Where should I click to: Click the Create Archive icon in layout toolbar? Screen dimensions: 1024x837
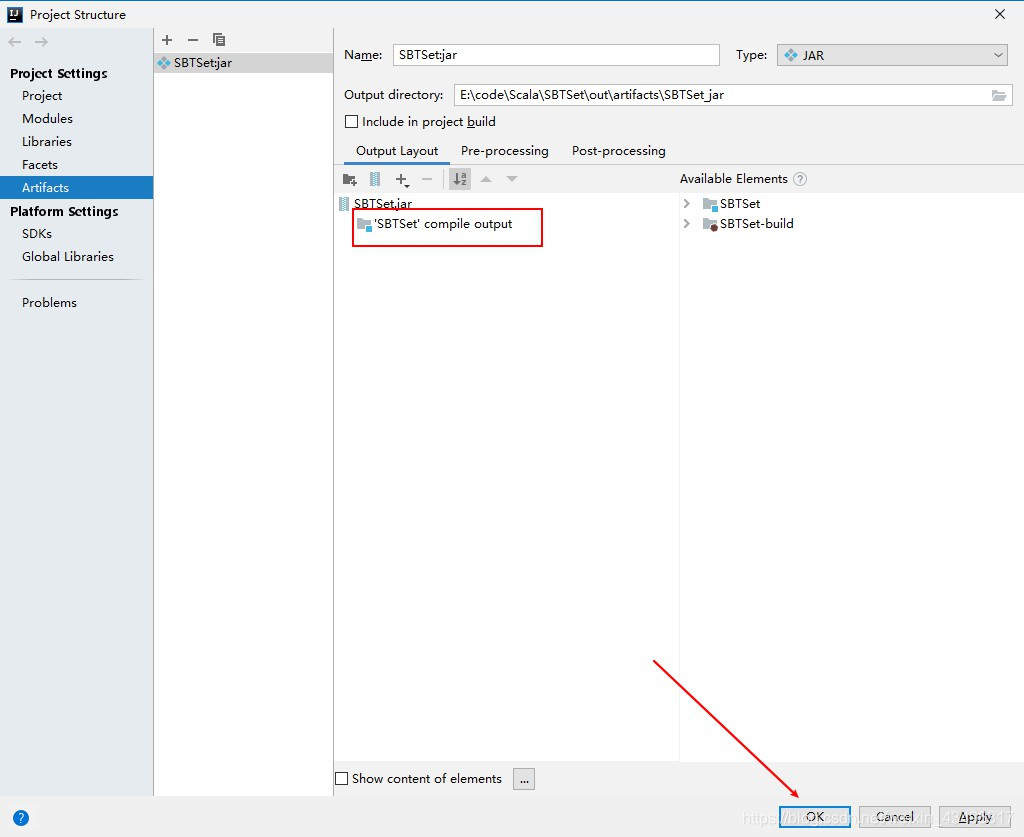pyautogui.click(x=375, y=179)
